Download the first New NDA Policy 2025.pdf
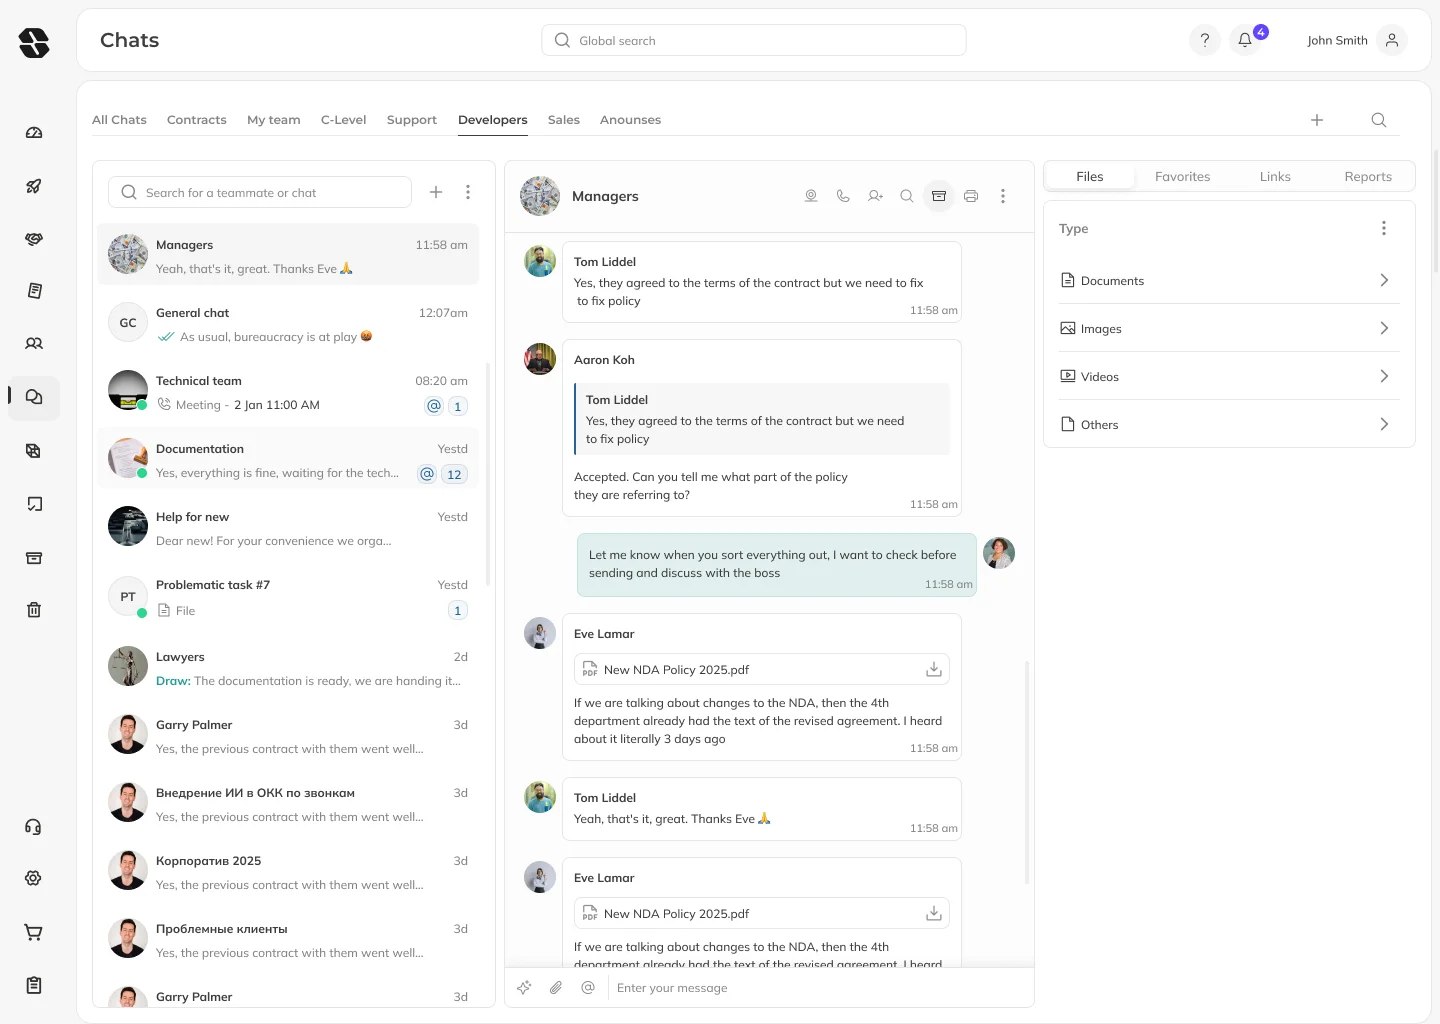The width and height of the screenshot is (1440, 1024). click(933, 670)
